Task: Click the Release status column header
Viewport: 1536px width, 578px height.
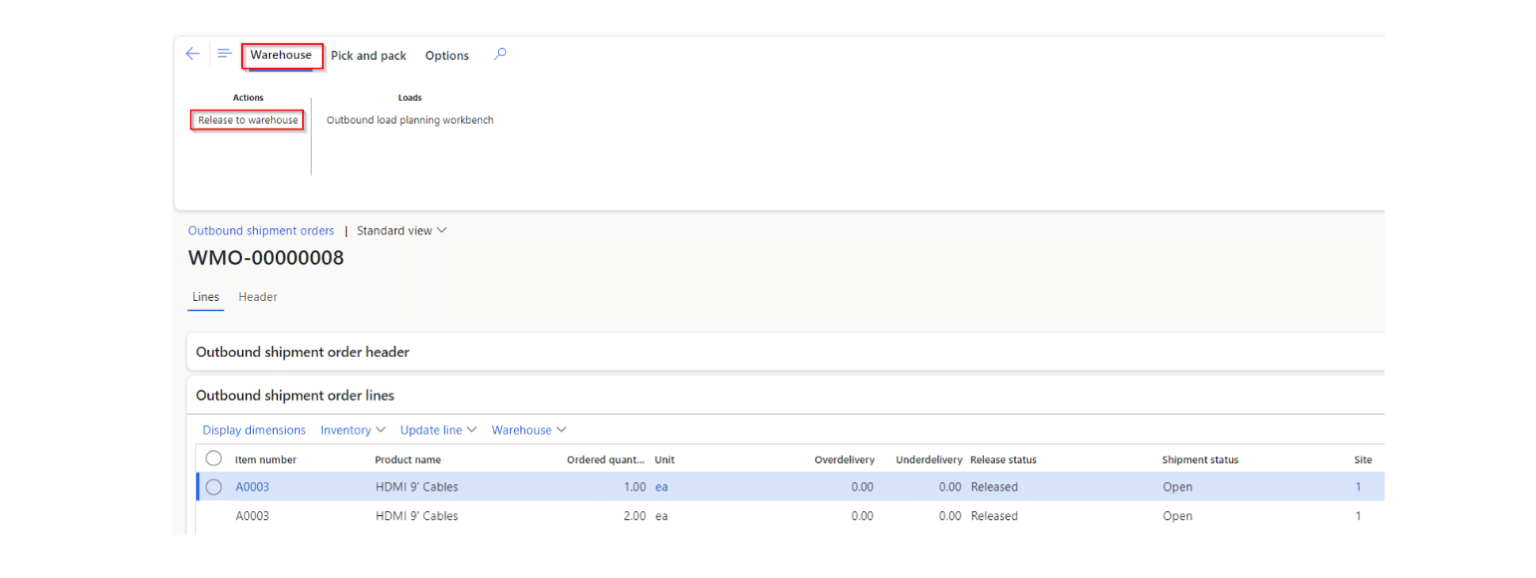Action: (1003, 460)
